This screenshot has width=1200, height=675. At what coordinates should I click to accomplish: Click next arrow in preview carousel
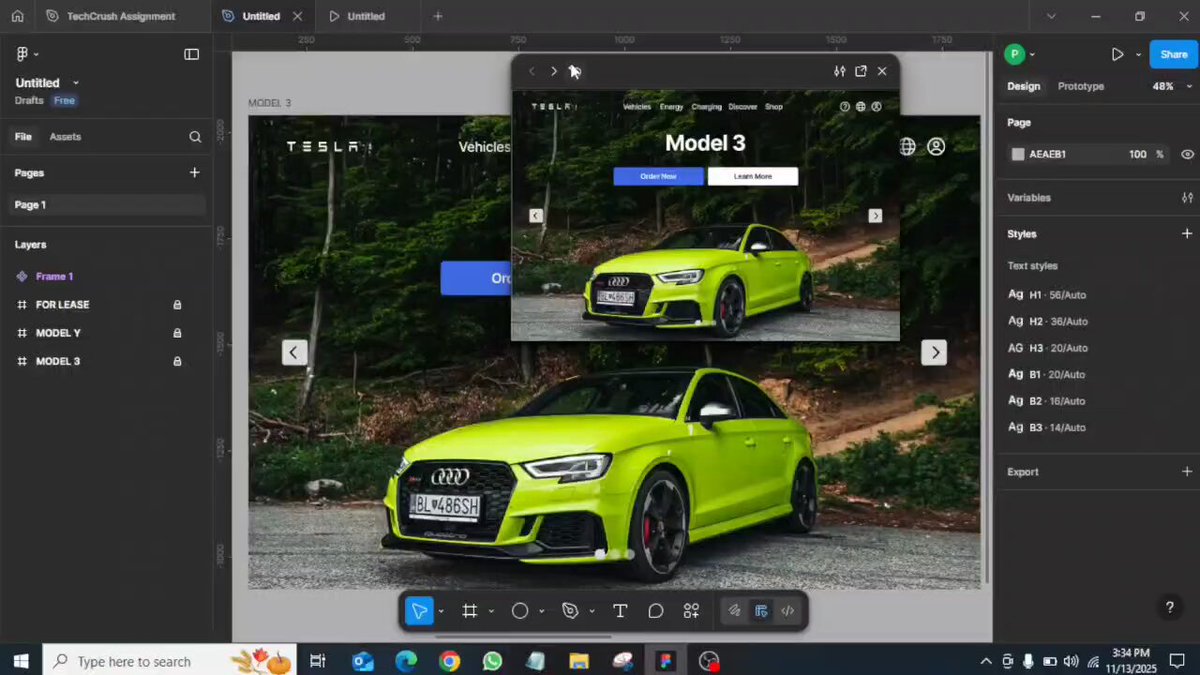tap(875, 216)
